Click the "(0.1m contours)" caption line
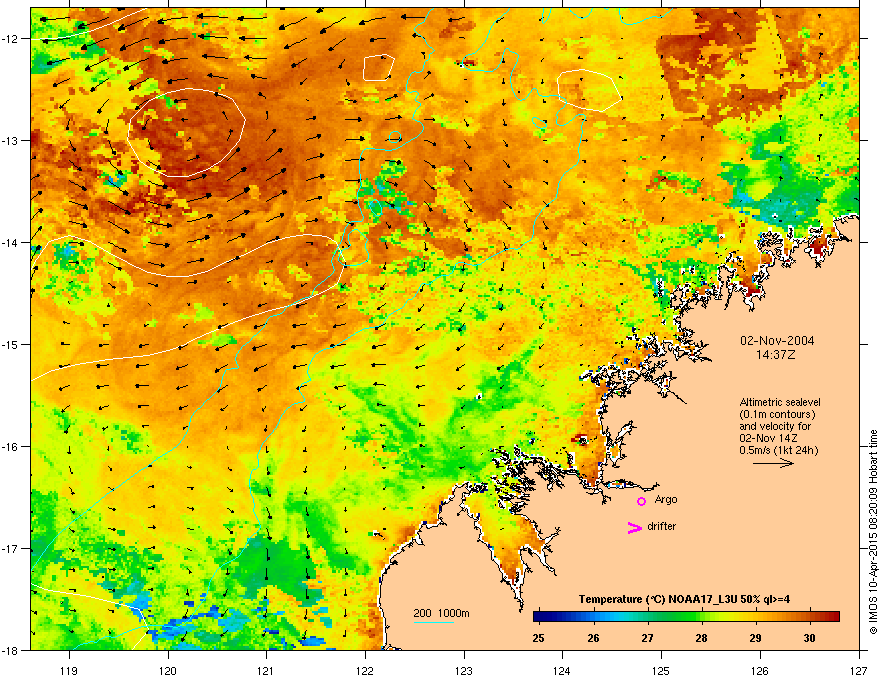 (777, 414)
